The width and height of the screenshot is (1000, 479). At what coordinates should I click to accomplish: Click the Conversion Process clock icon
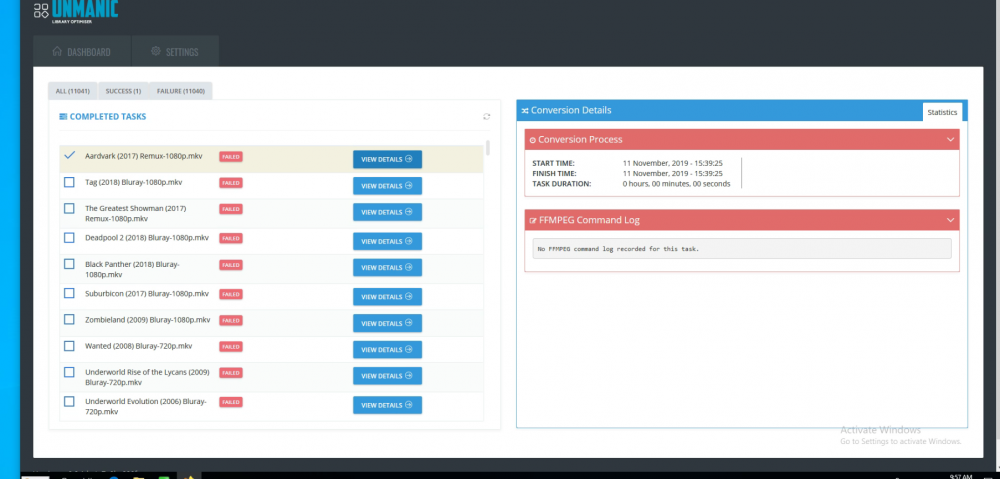[533, 140]
